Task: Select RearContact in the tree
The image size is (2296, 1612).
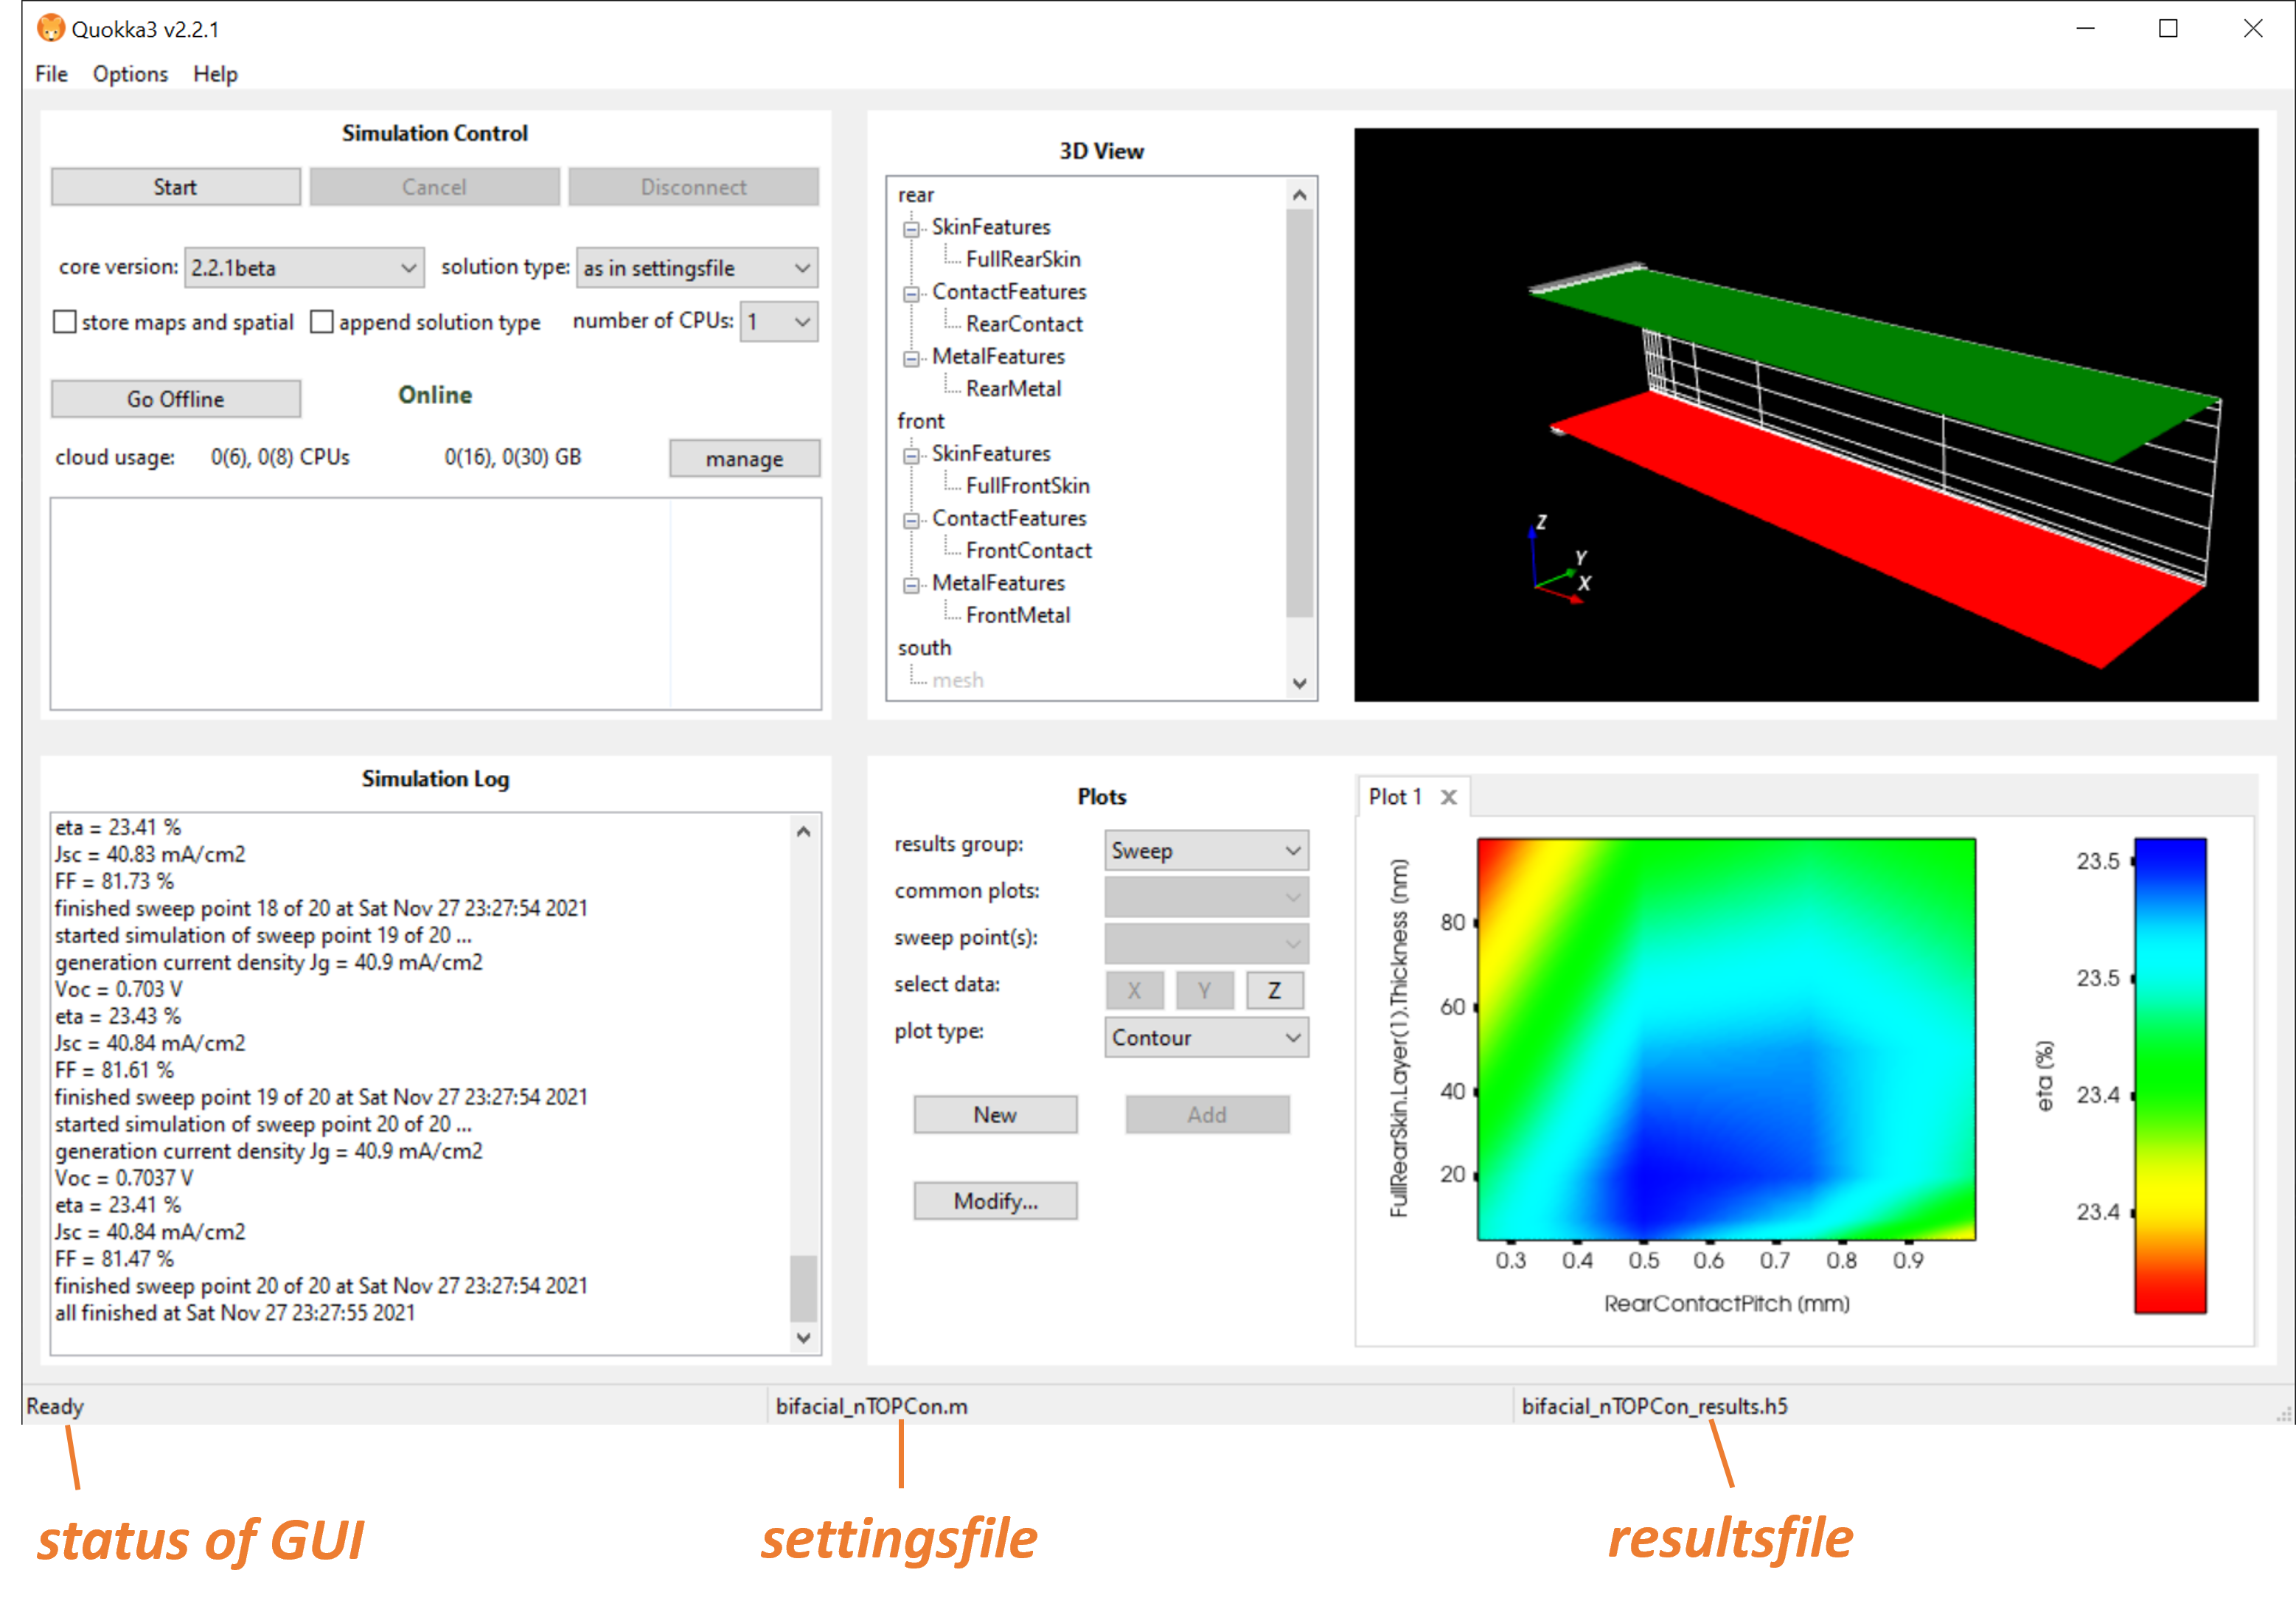Action: pos(1024,324)
